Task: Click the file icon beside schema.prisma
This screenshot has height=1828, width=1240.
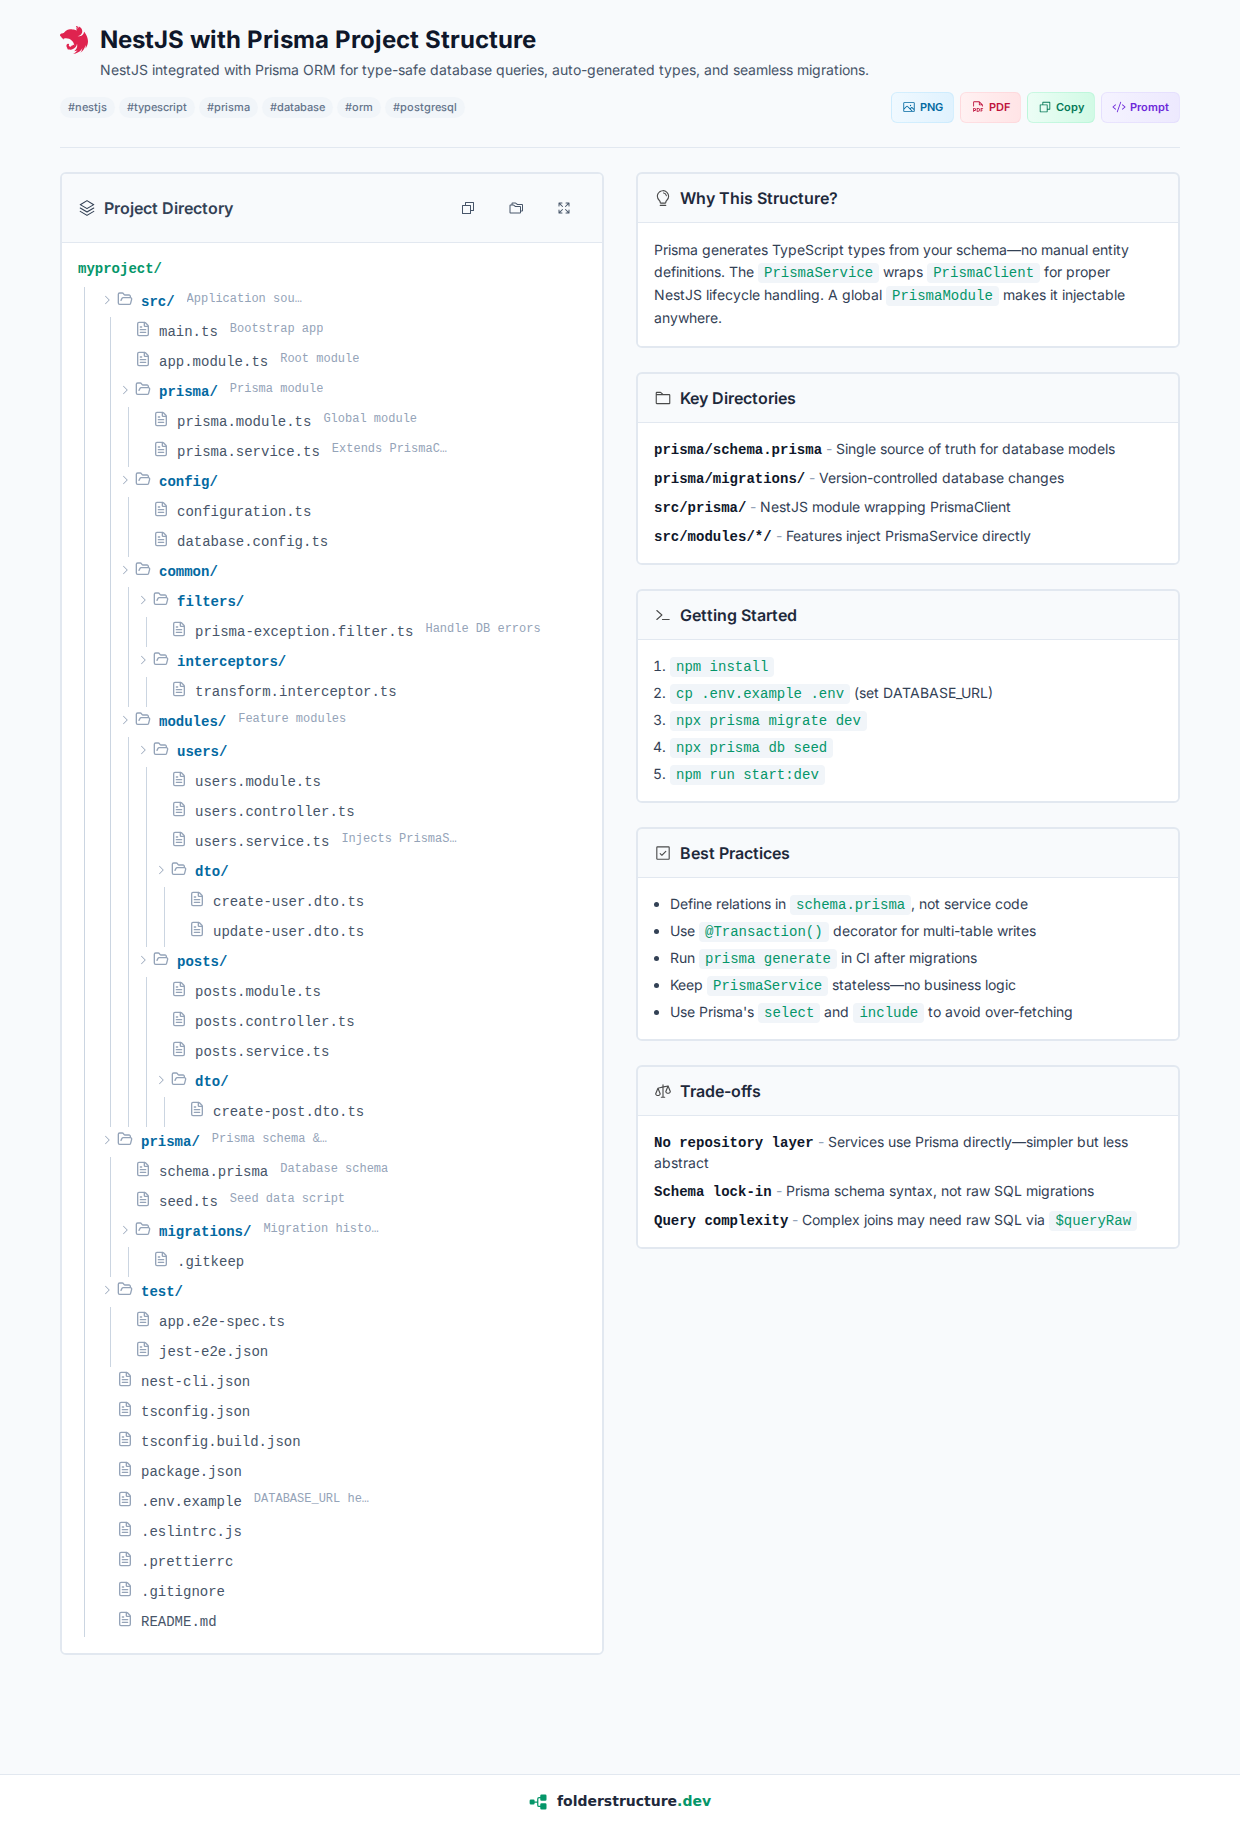Action: pos(143,1169)
